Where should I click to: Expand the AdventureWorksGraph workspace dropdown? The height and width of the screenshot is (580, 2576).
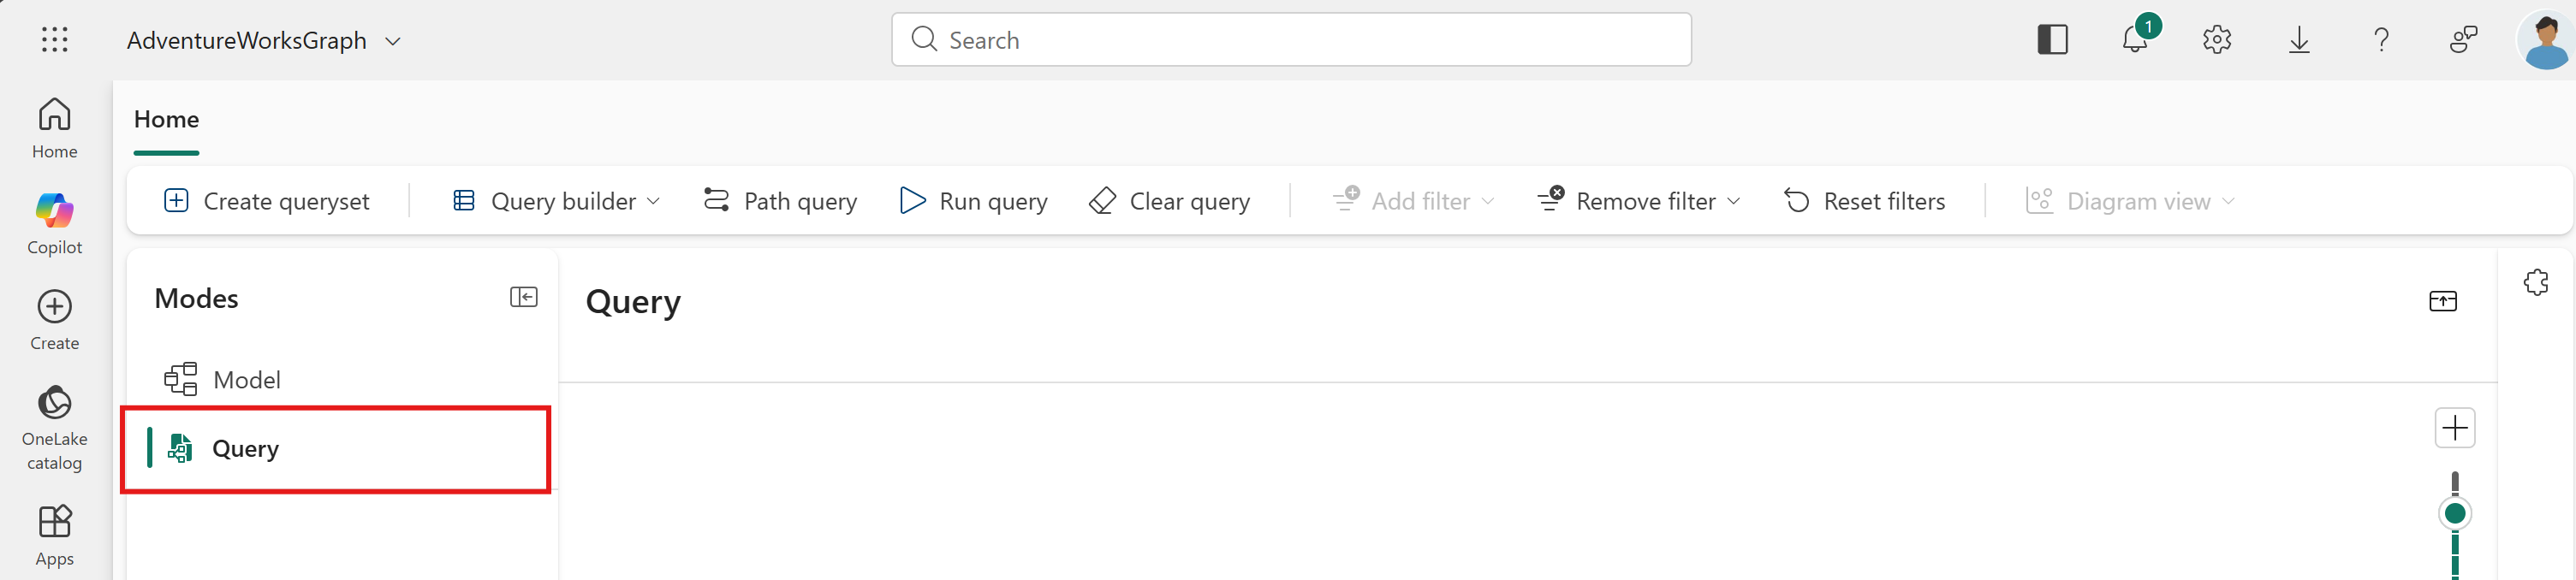coord(393,41)
